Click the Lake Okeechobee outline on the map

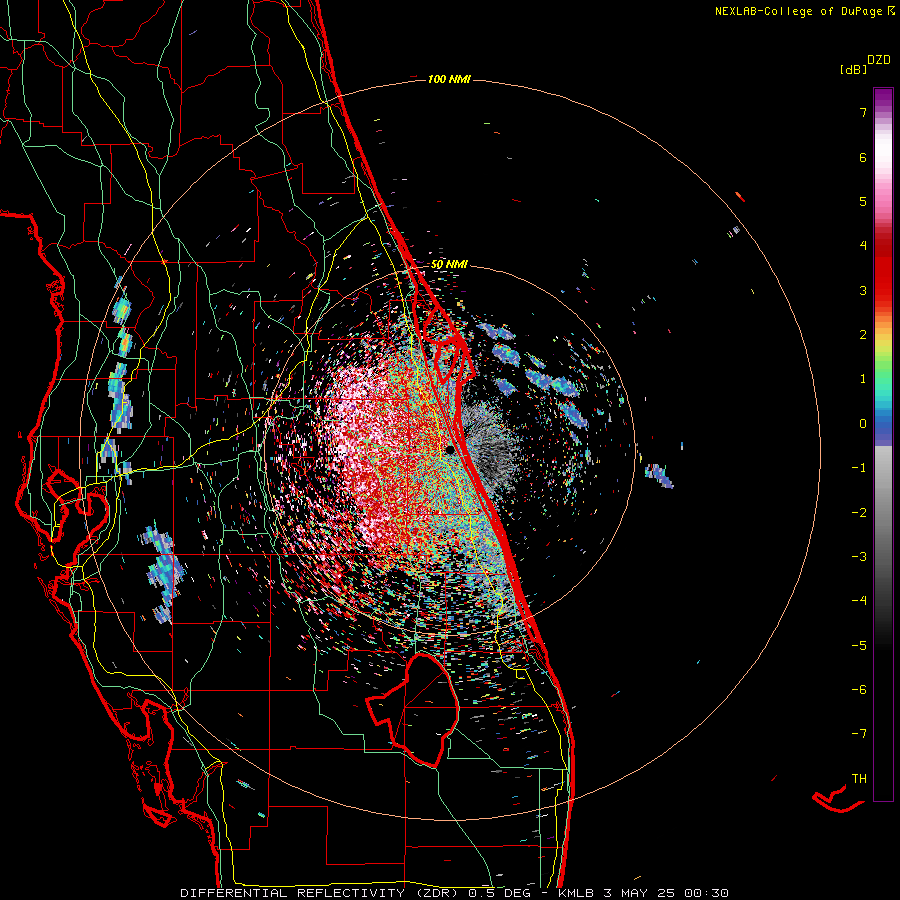(x=413, y=710)
